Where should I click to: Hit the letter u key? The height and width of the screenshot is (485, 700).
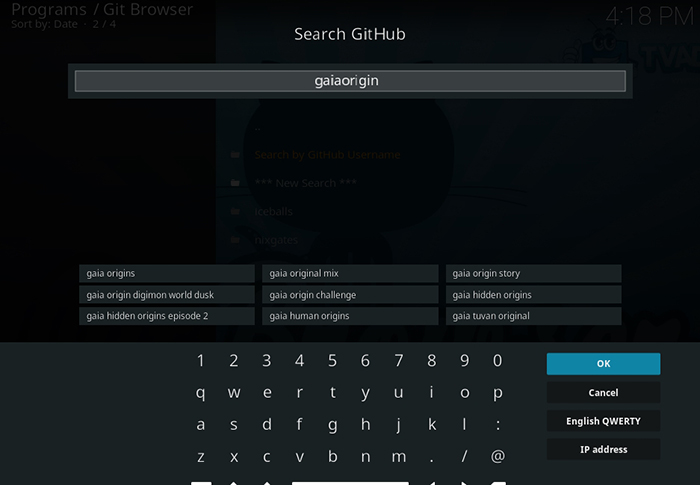(x=398, y=393)
